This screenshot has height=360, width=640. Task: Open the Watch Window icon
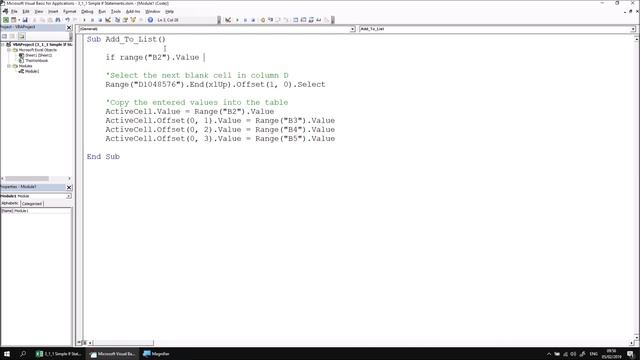point(311,20)
